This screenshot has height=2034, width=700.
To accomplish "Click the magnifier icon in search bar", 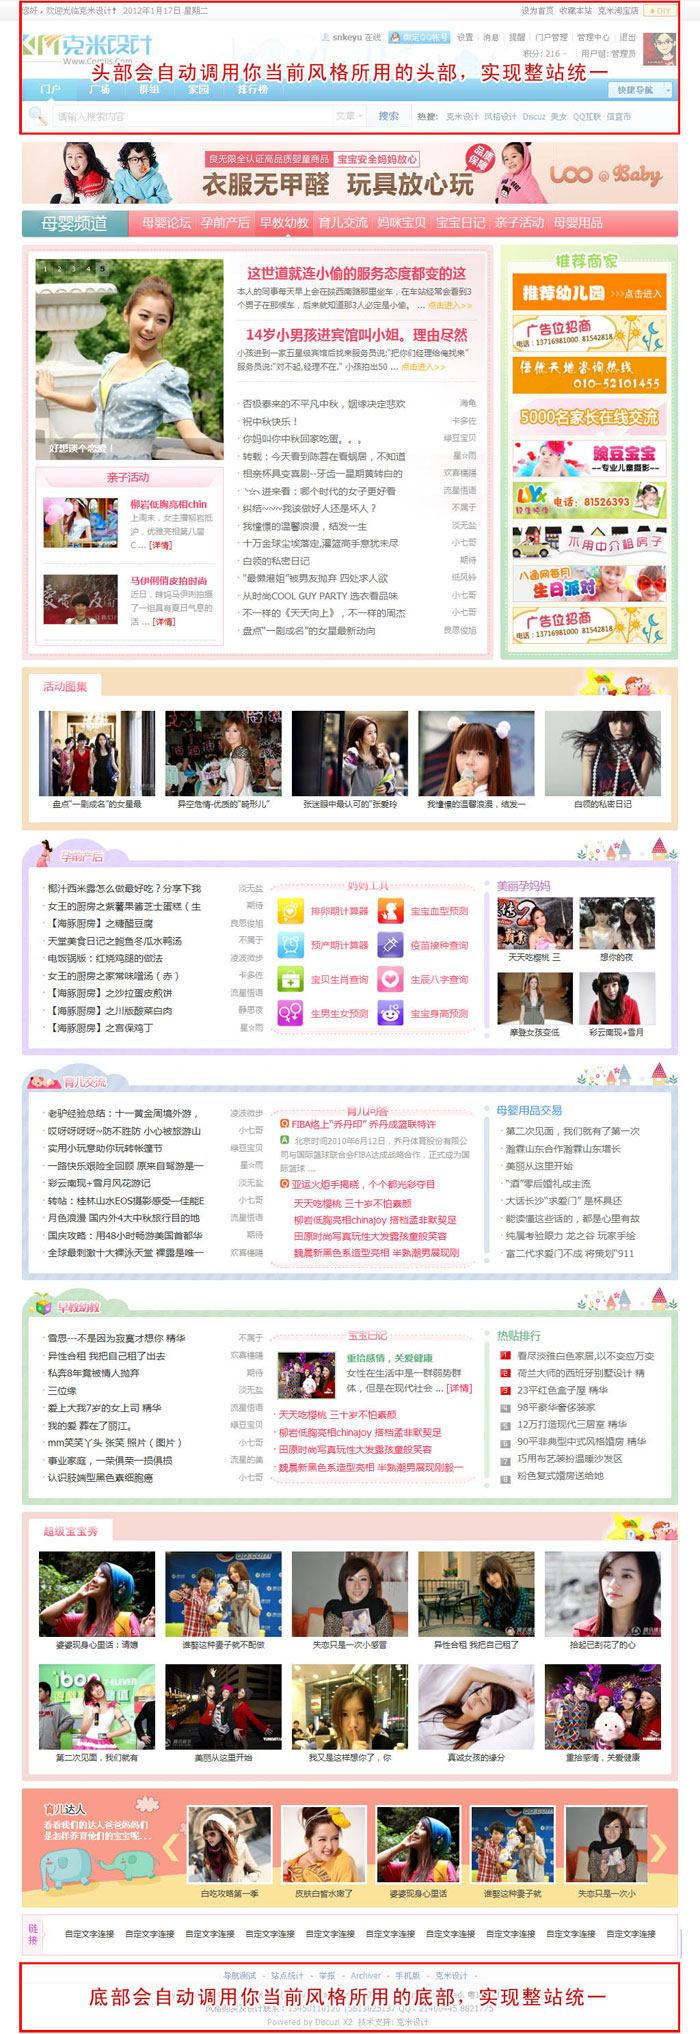I will click(38, 116).
